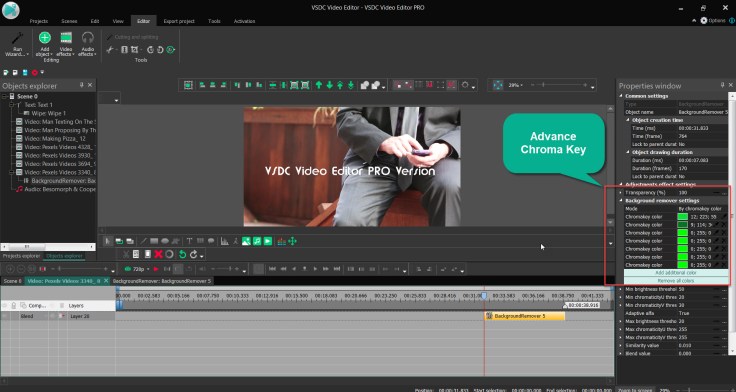This screenshot has height=392, width=736.
Task: Click the red X delete icon
Action: pos(159,254)
